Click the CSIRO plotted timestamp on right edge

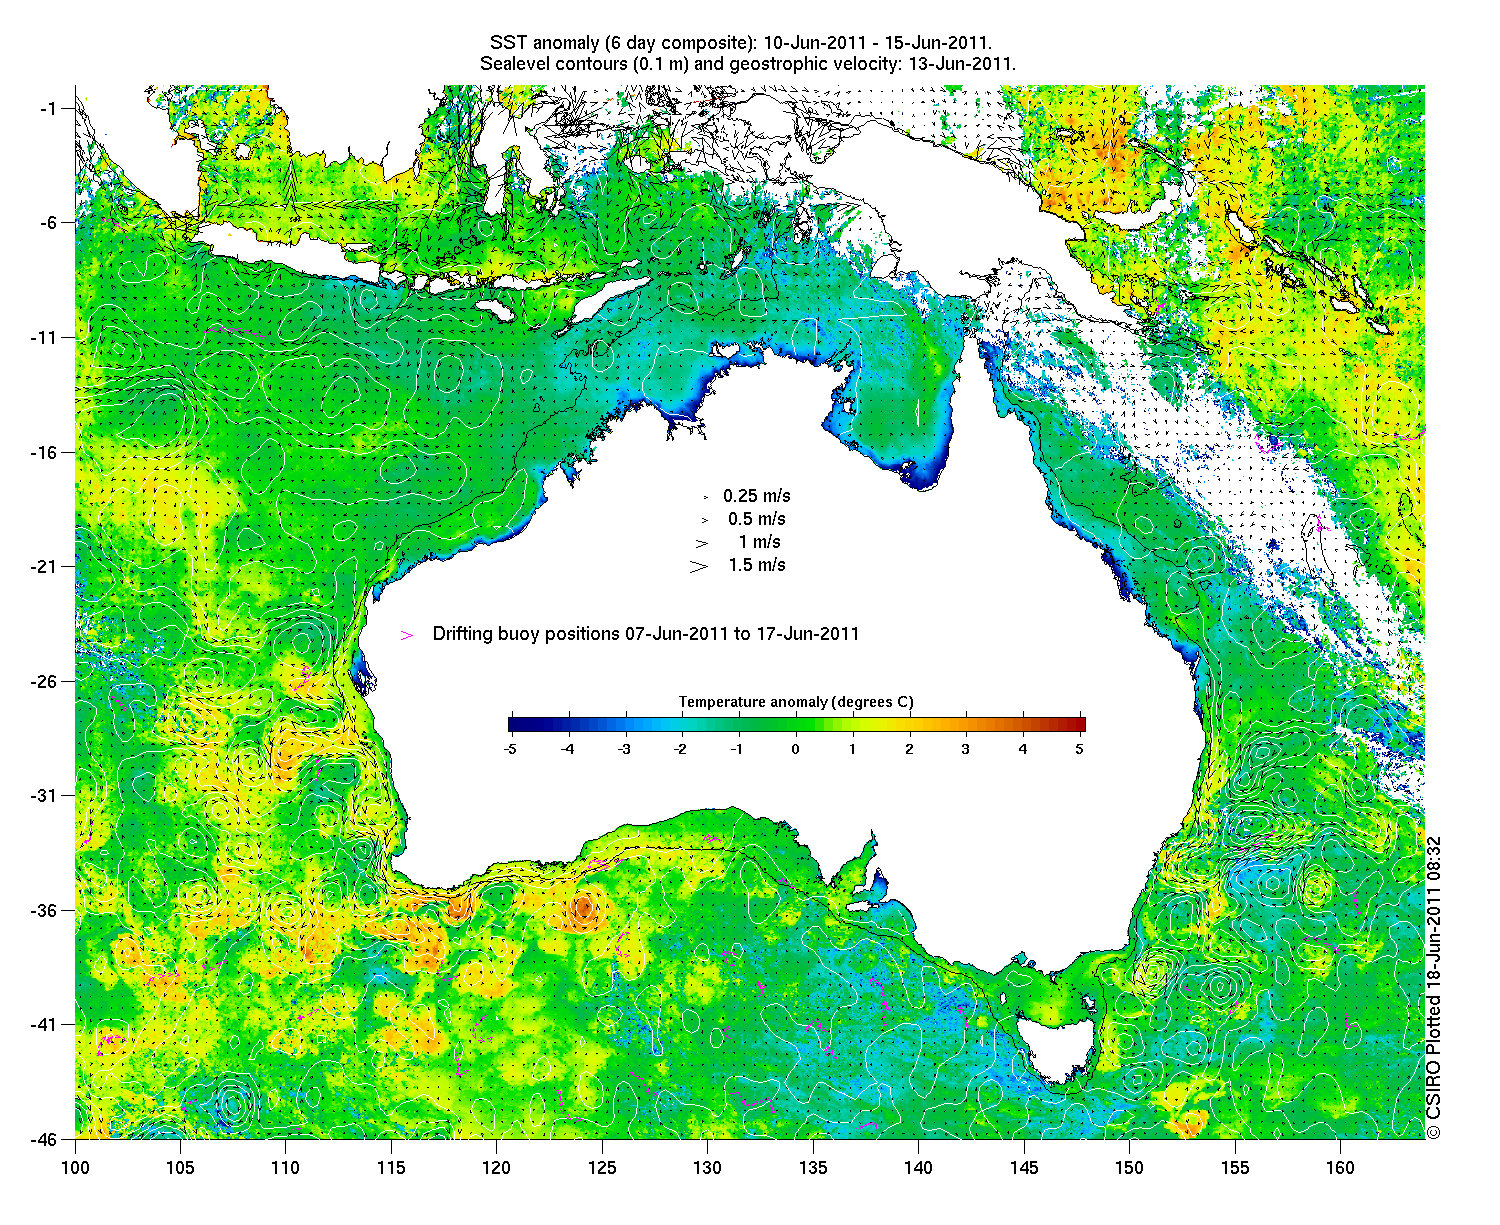pos(1434,987)
